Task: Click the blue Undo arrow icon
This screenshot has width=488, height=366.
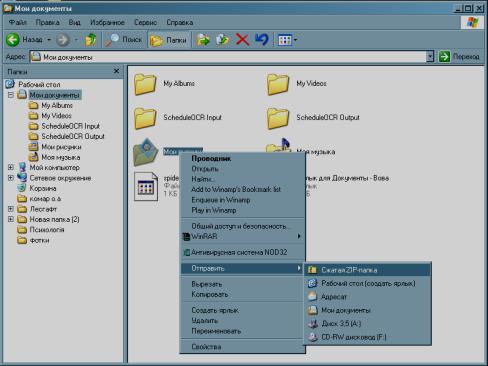Action: click(262, 40)
